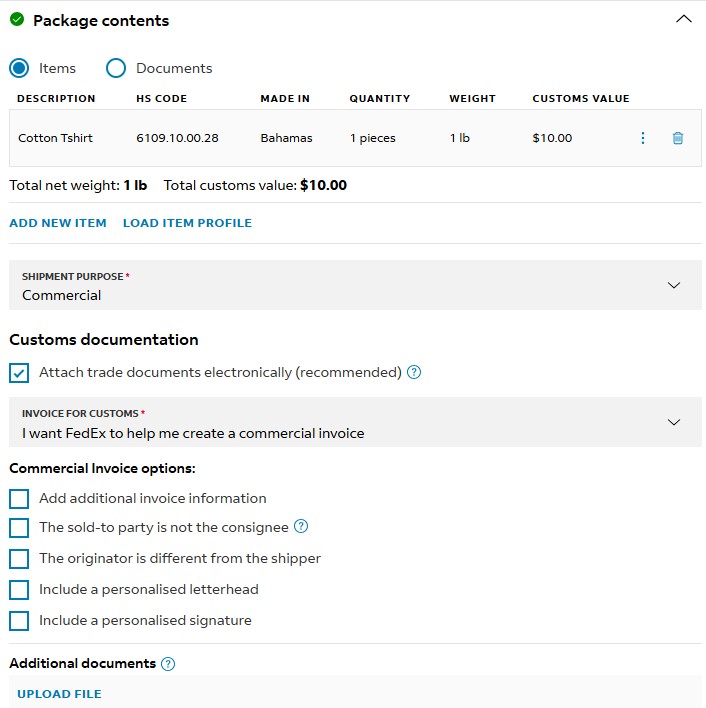Screen dimensions: 706x708
Task: Click Upload File for additional documents
Action: (59, 694)
